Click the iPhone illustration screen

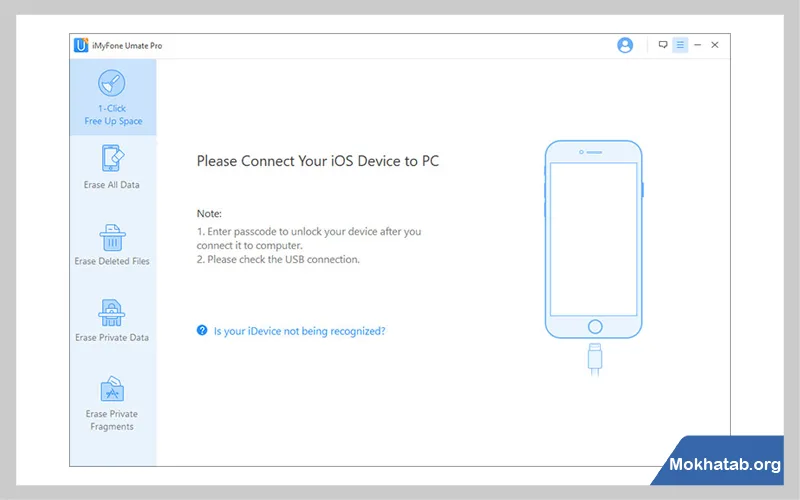594,236
